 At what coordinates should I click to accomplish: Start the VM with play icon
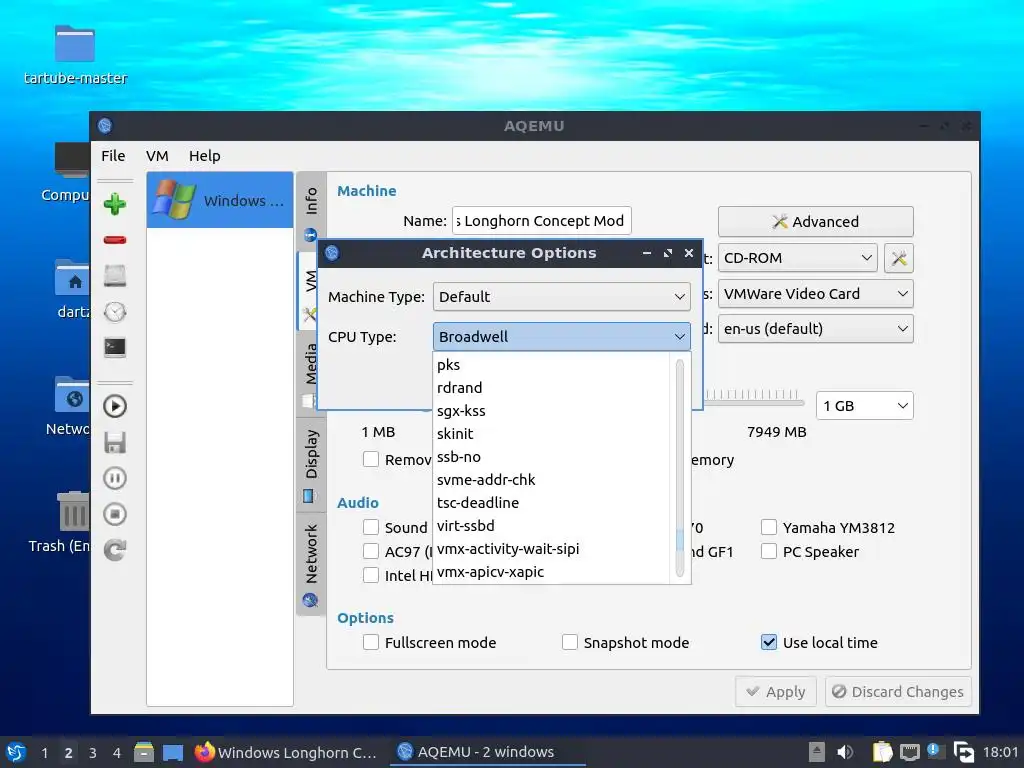[x=115, y=406]
